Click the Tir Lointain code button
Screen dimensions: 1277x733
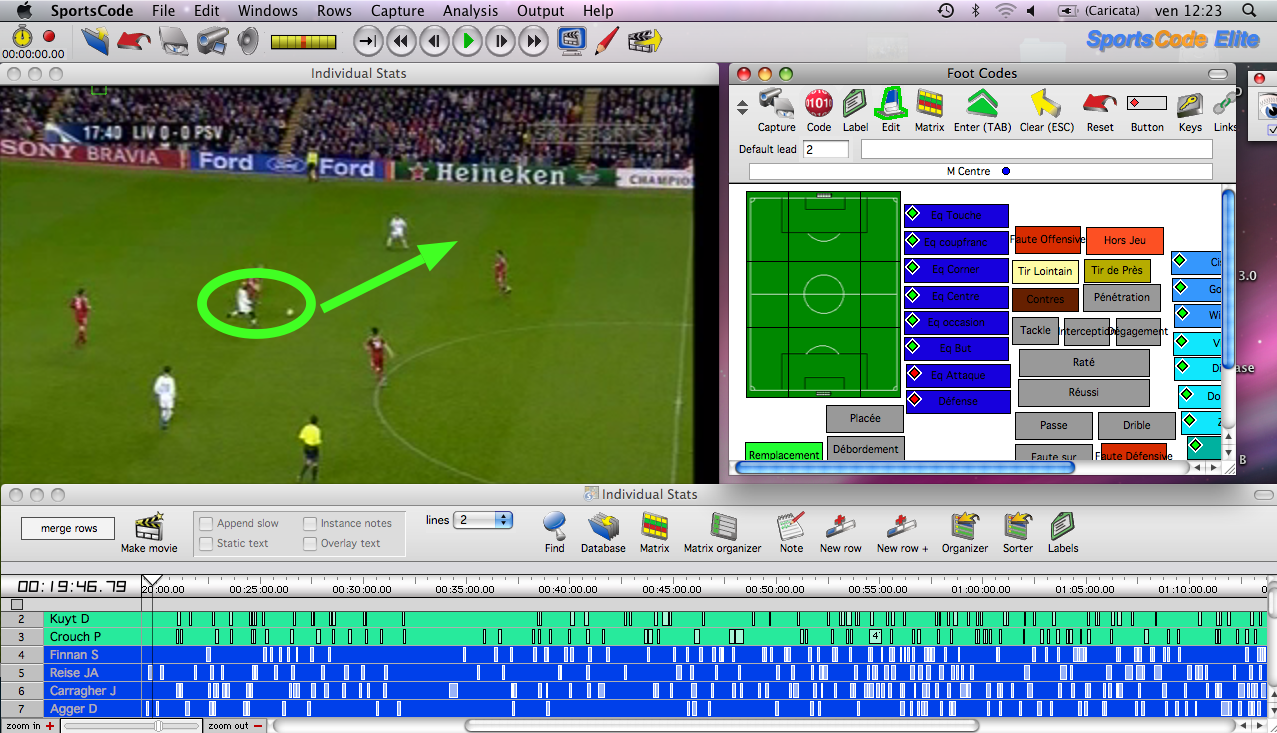point(1045,271)
